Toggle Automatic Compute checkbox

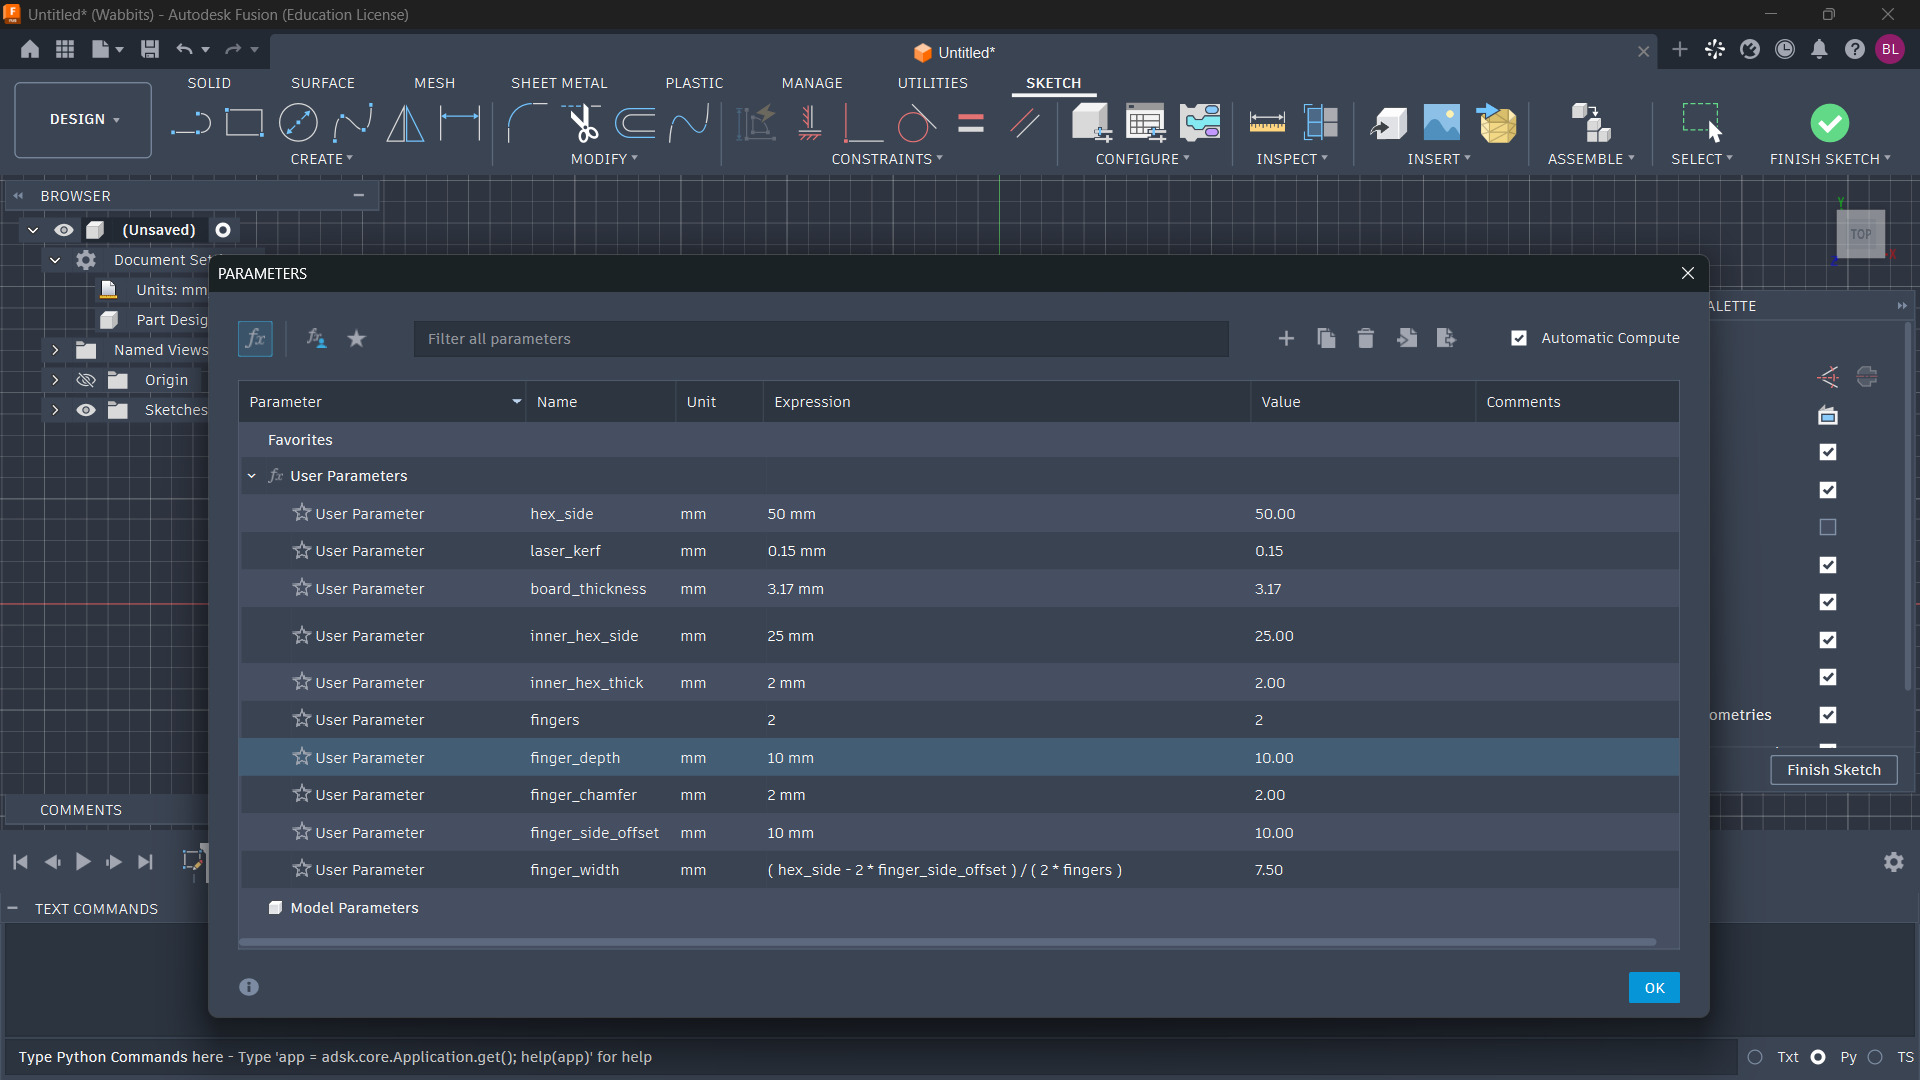(1519, 339)
